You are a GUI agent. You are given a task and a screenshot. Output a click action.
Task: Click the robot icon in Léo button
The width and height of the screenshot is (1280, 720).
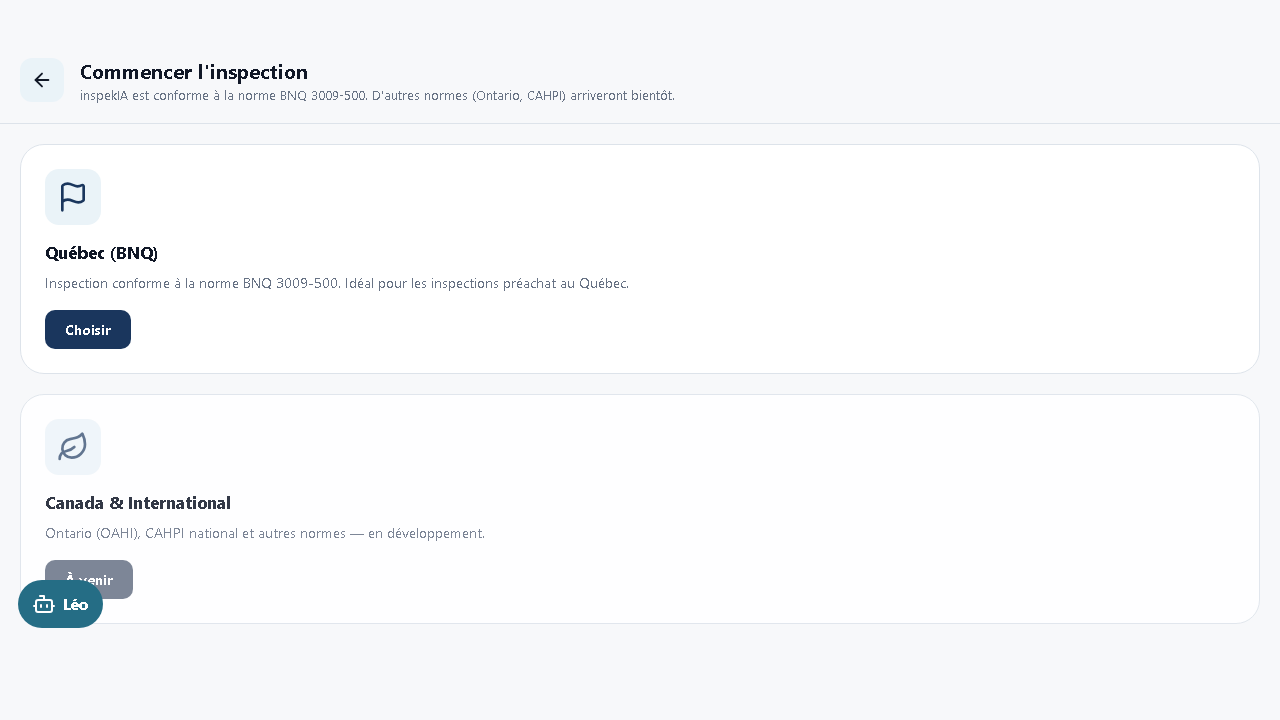44,604
